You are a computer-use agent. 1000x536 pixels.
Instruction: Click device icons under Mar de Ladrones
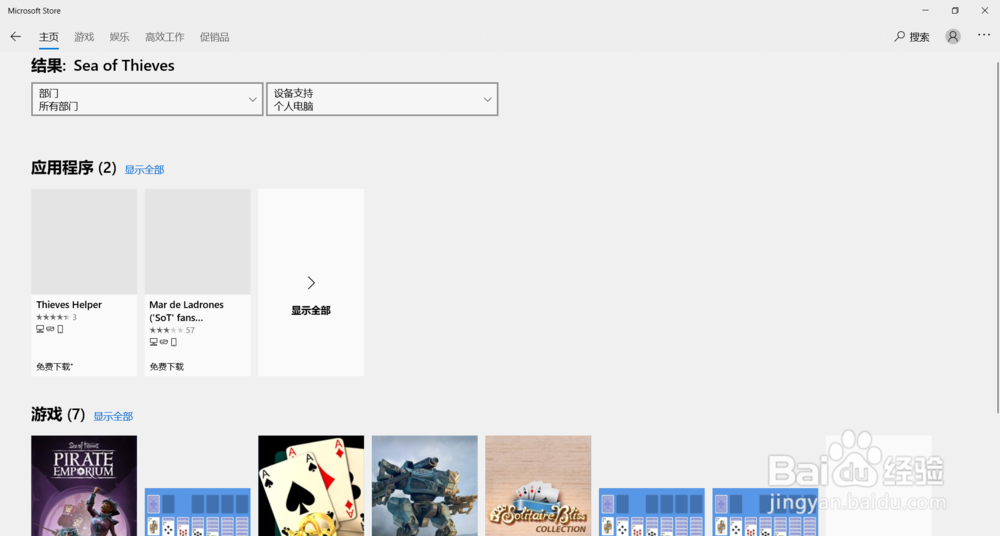pyautogui.click(x=163, y=342)
